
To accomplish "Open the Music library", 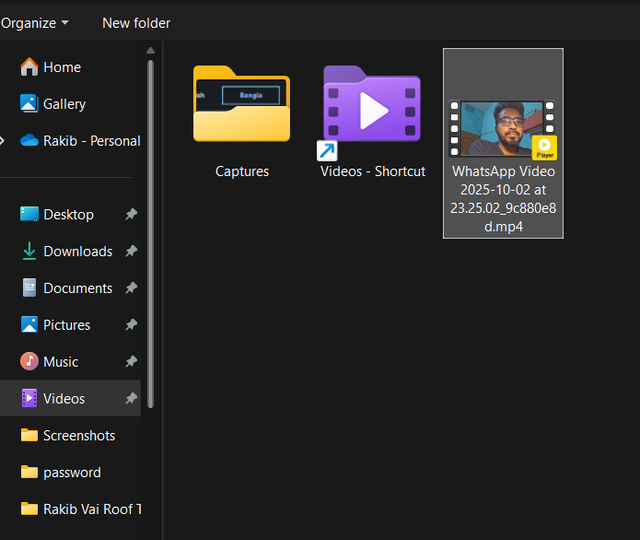I will tap(60, 362).
